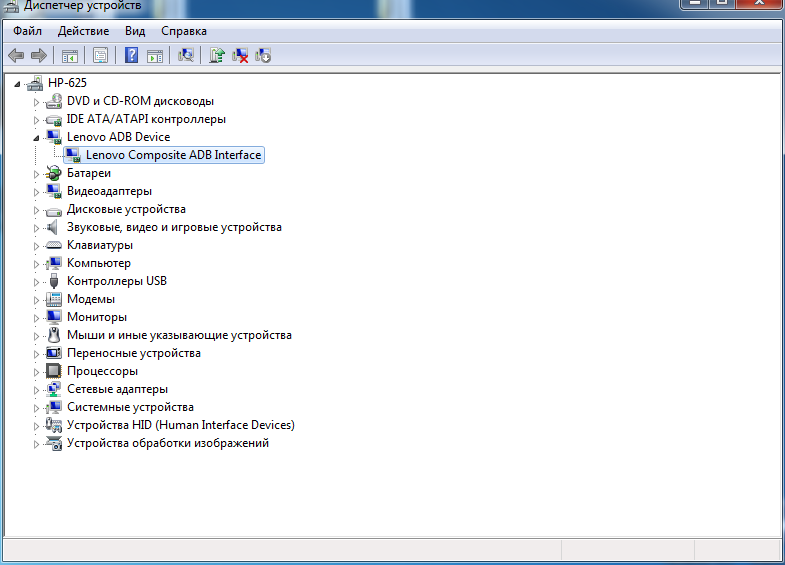Expand the Видеоадаптеры category

[x=37, y=191]
